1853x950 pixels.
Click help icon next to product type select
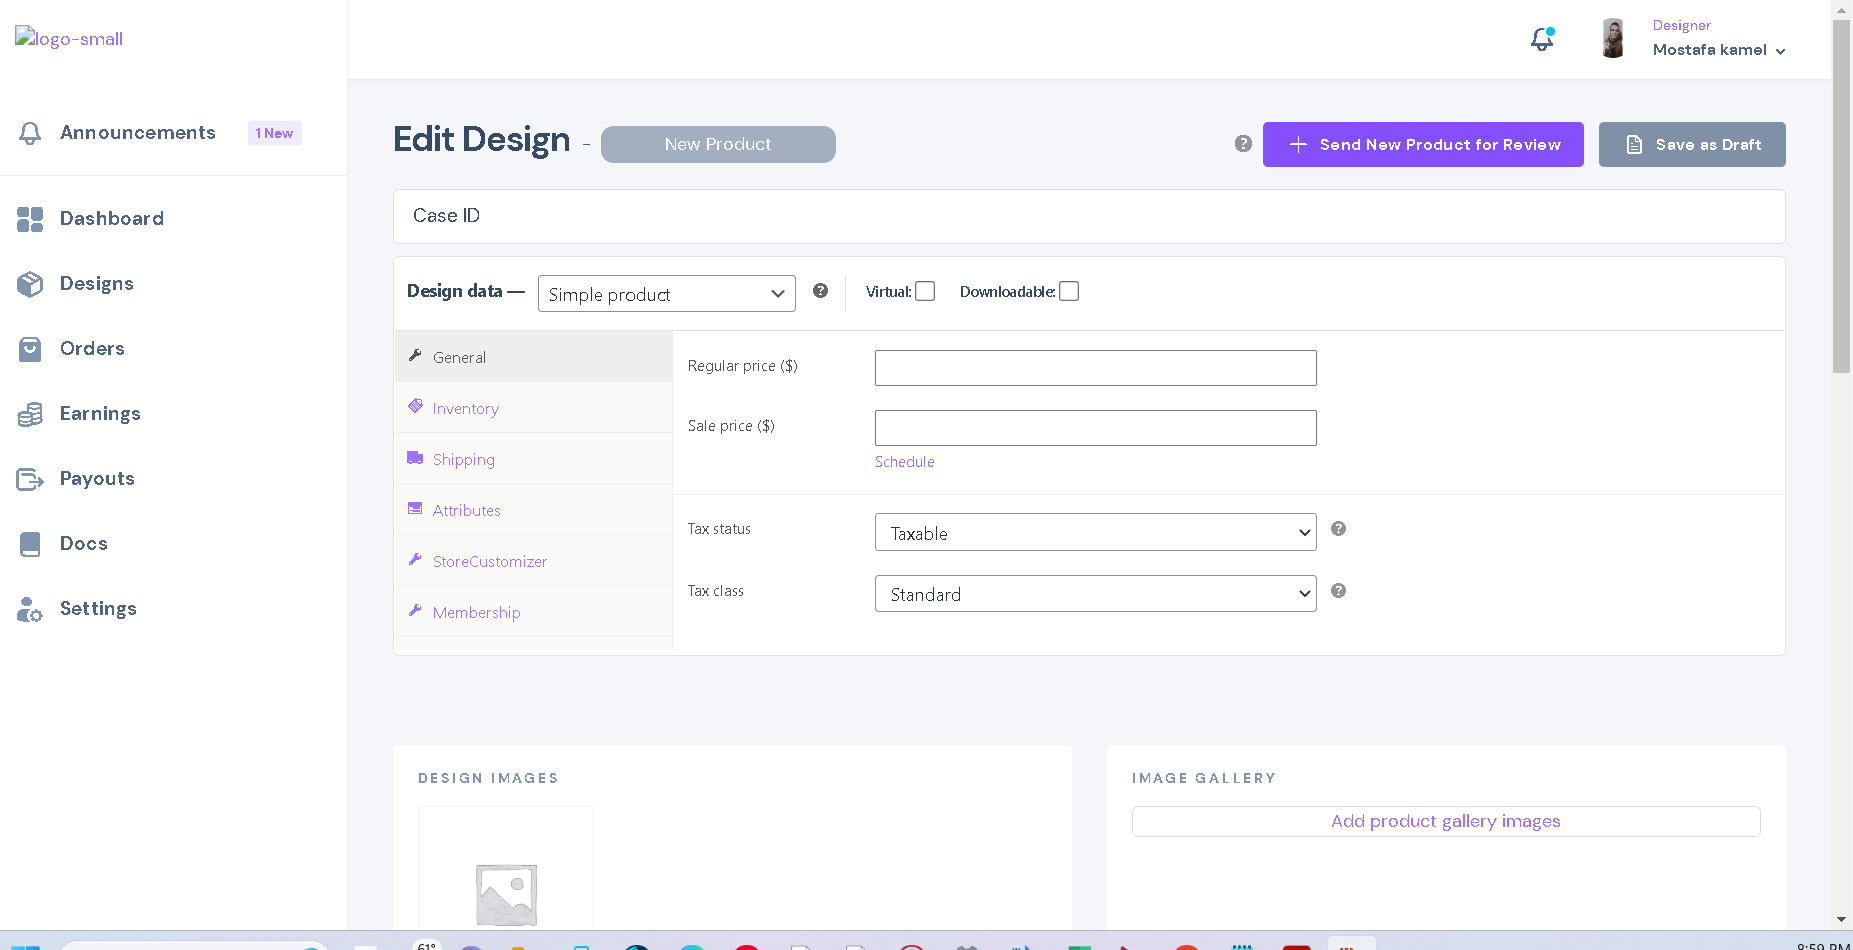[820, 291]
